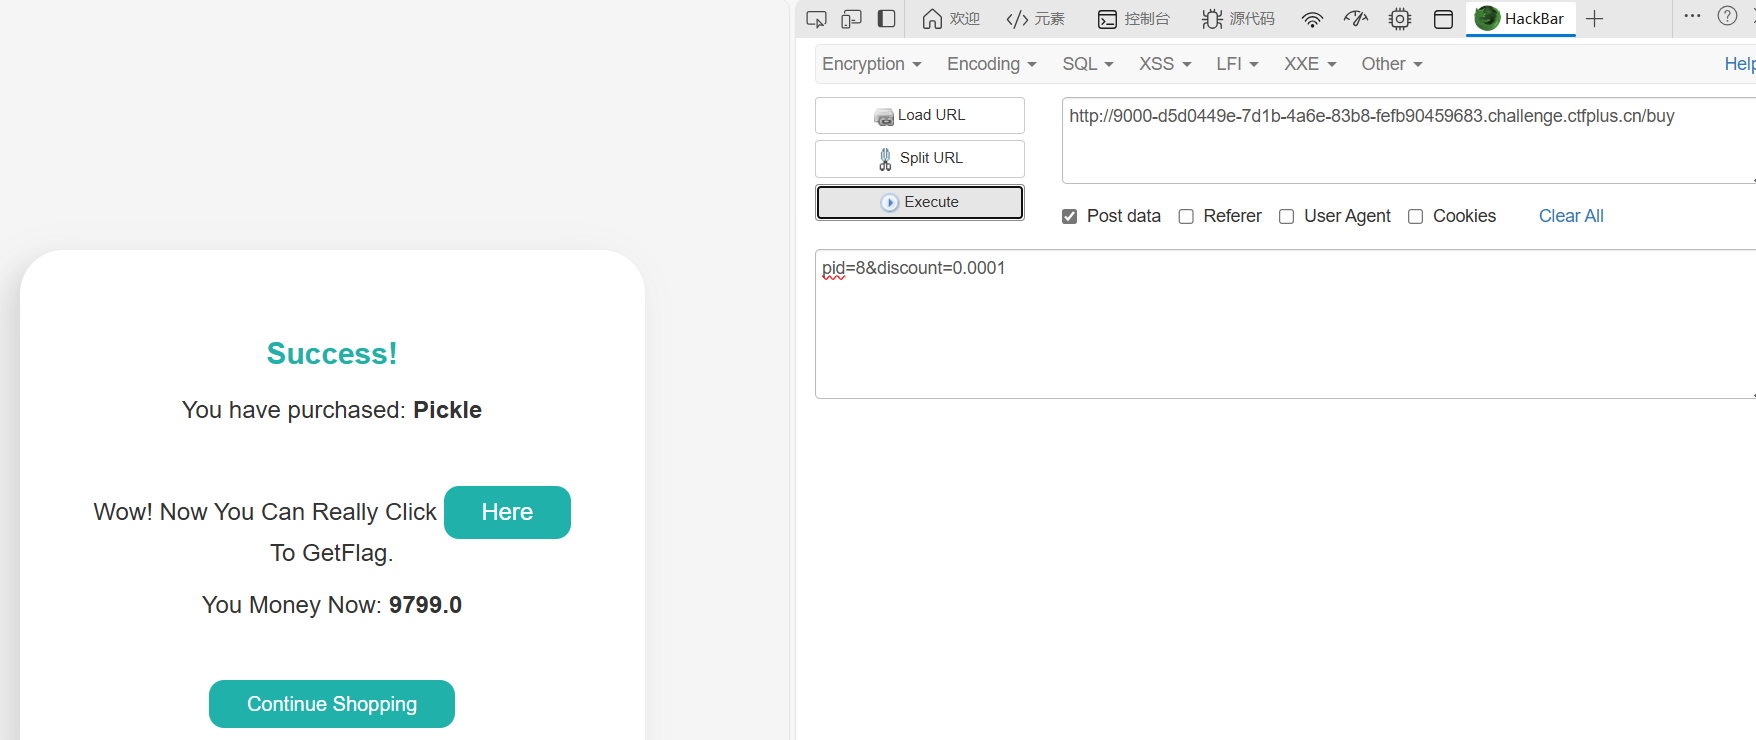Switch to the 元素 elements tab
The height and width of the screenshot is (740, 1756).
(1036, 19)
